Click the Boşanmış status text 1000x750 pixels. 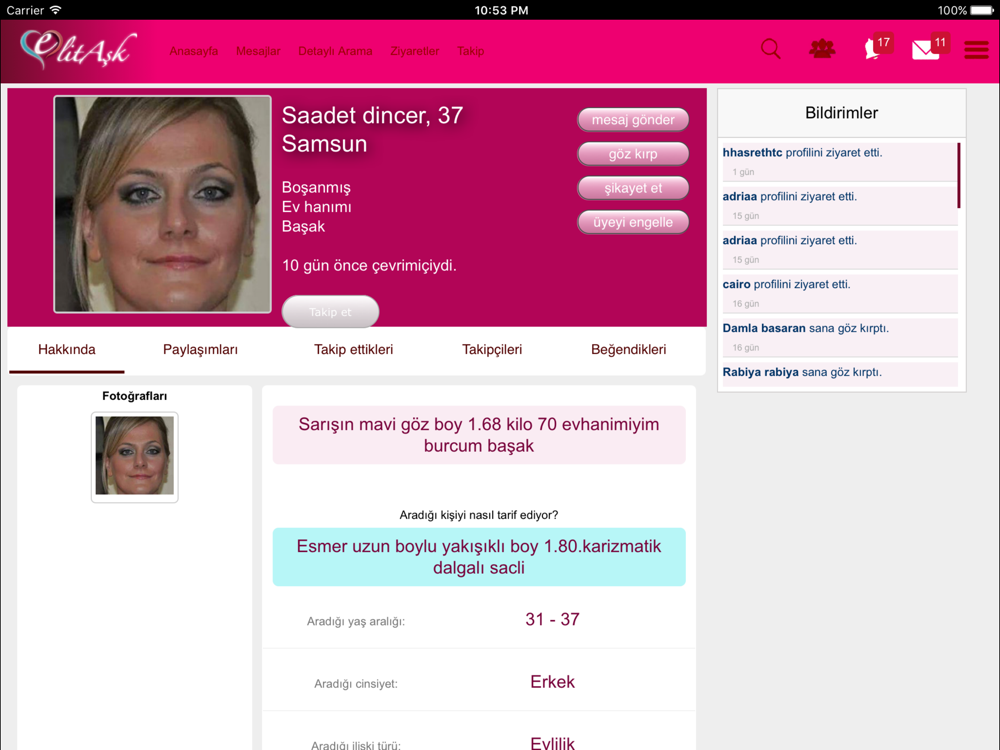316,188
